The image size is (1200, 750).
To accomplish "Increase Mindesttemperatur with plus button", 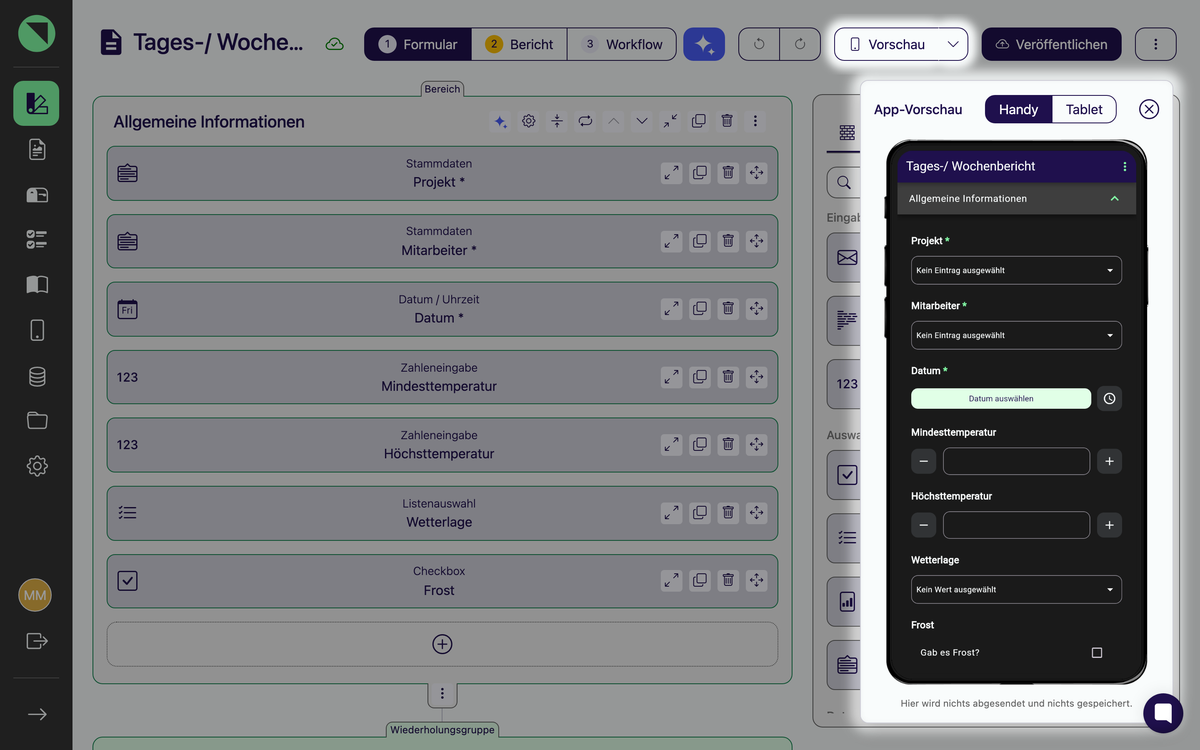I will tap(1109, 461).
